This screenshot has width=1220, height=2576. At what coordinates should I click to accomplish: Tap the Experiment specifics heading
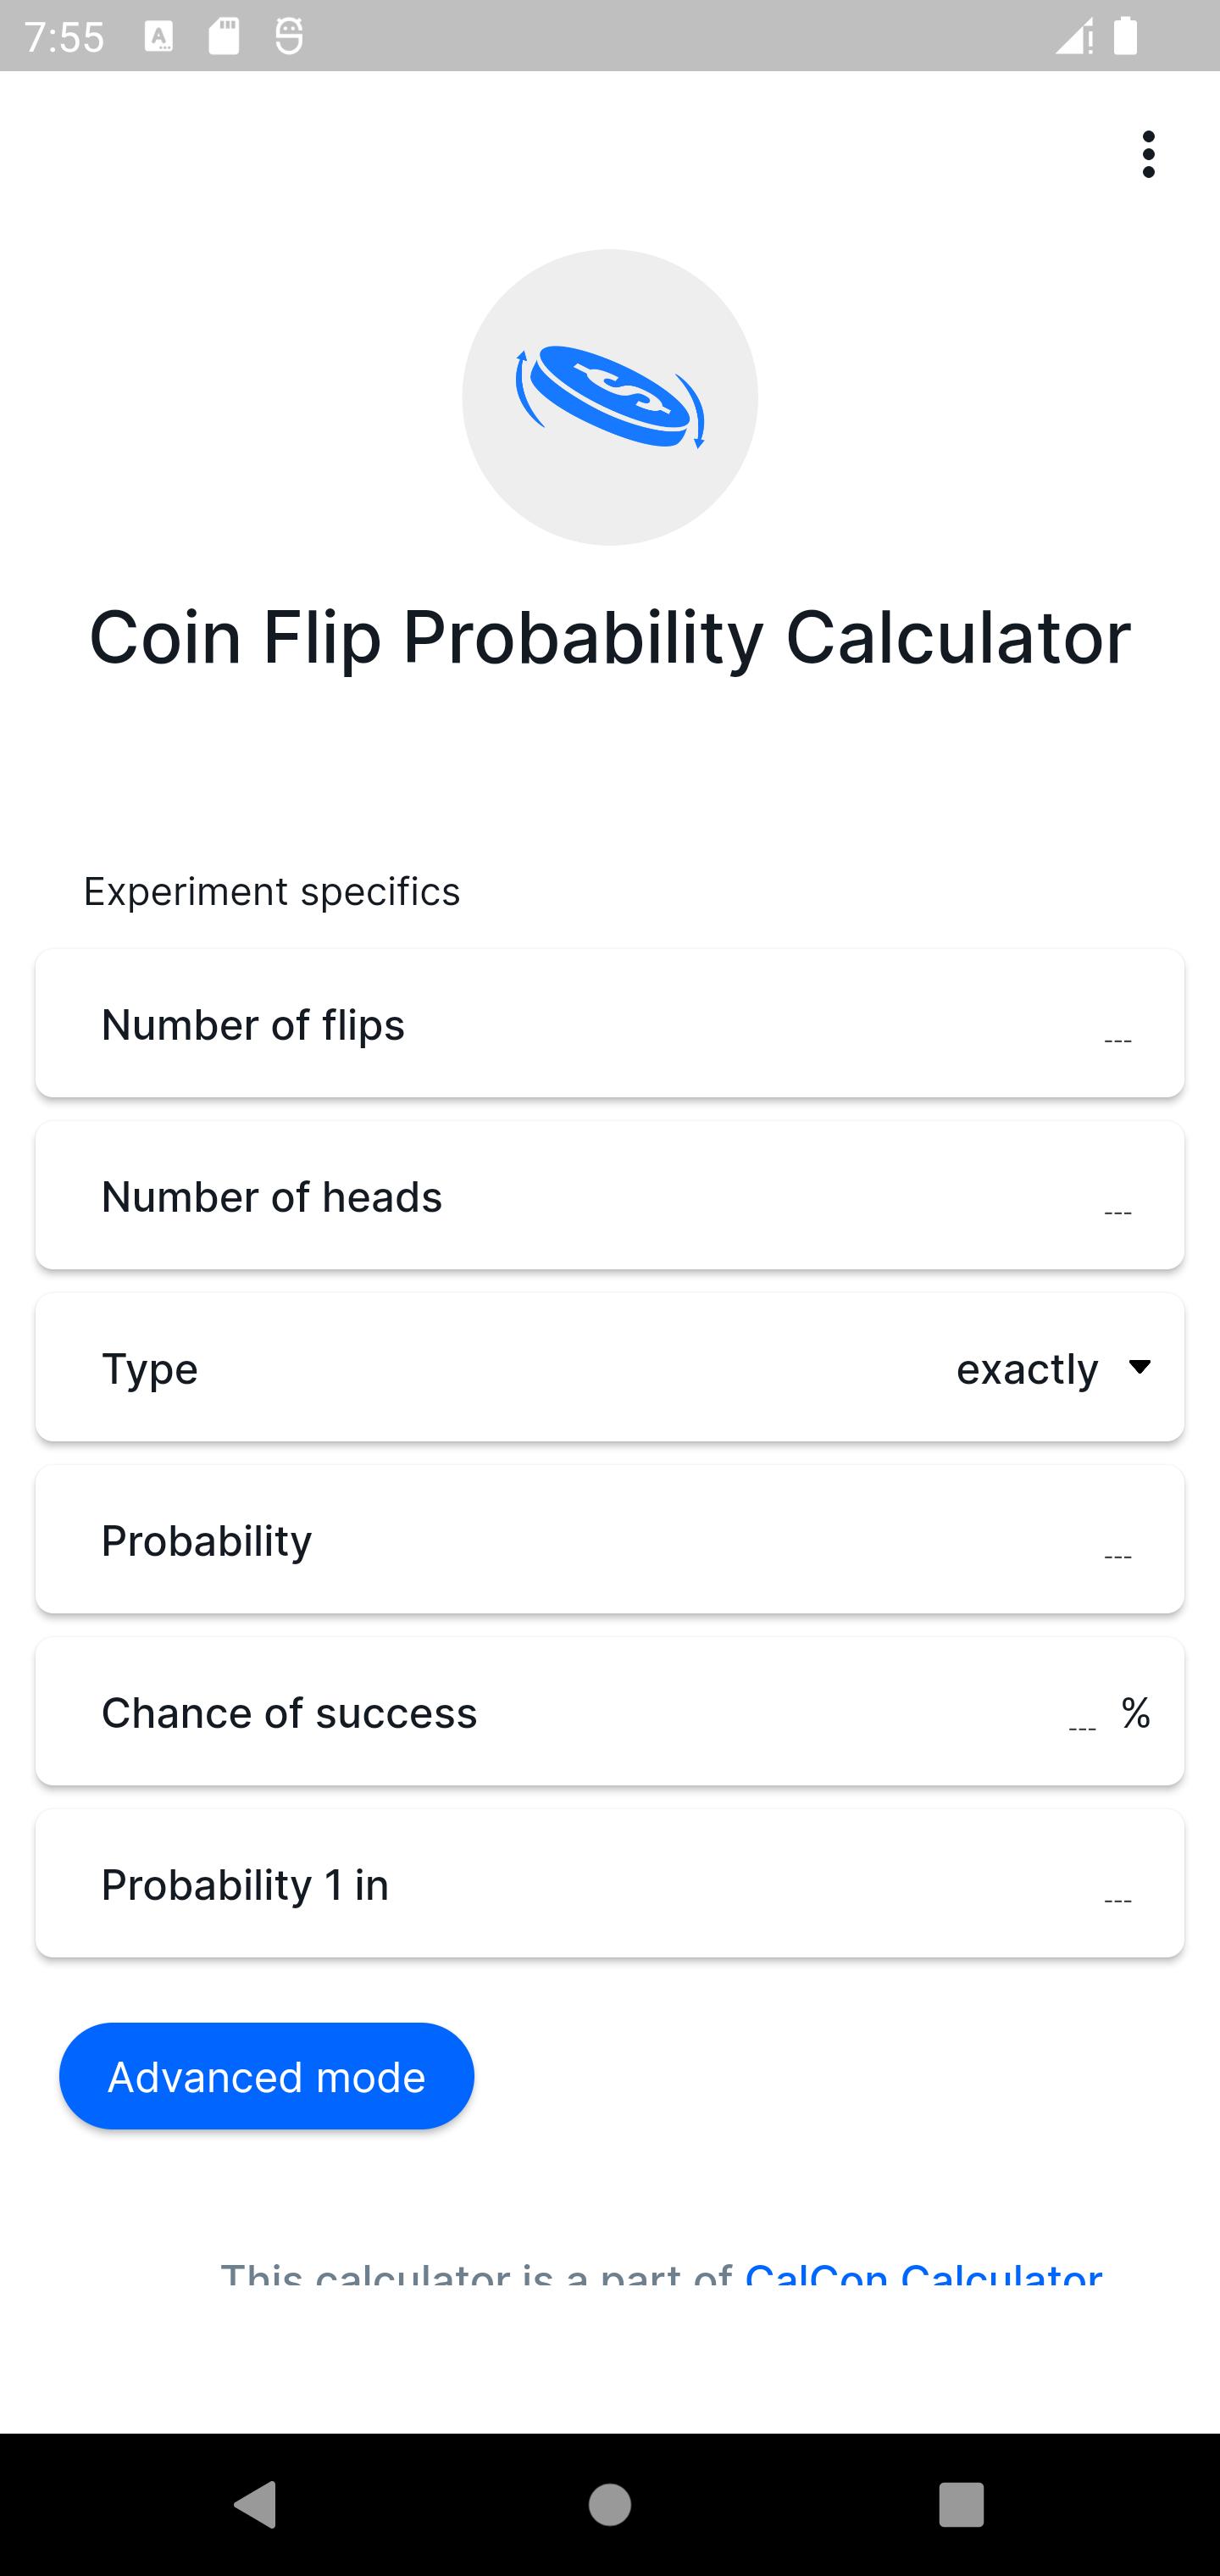[270, 891]
